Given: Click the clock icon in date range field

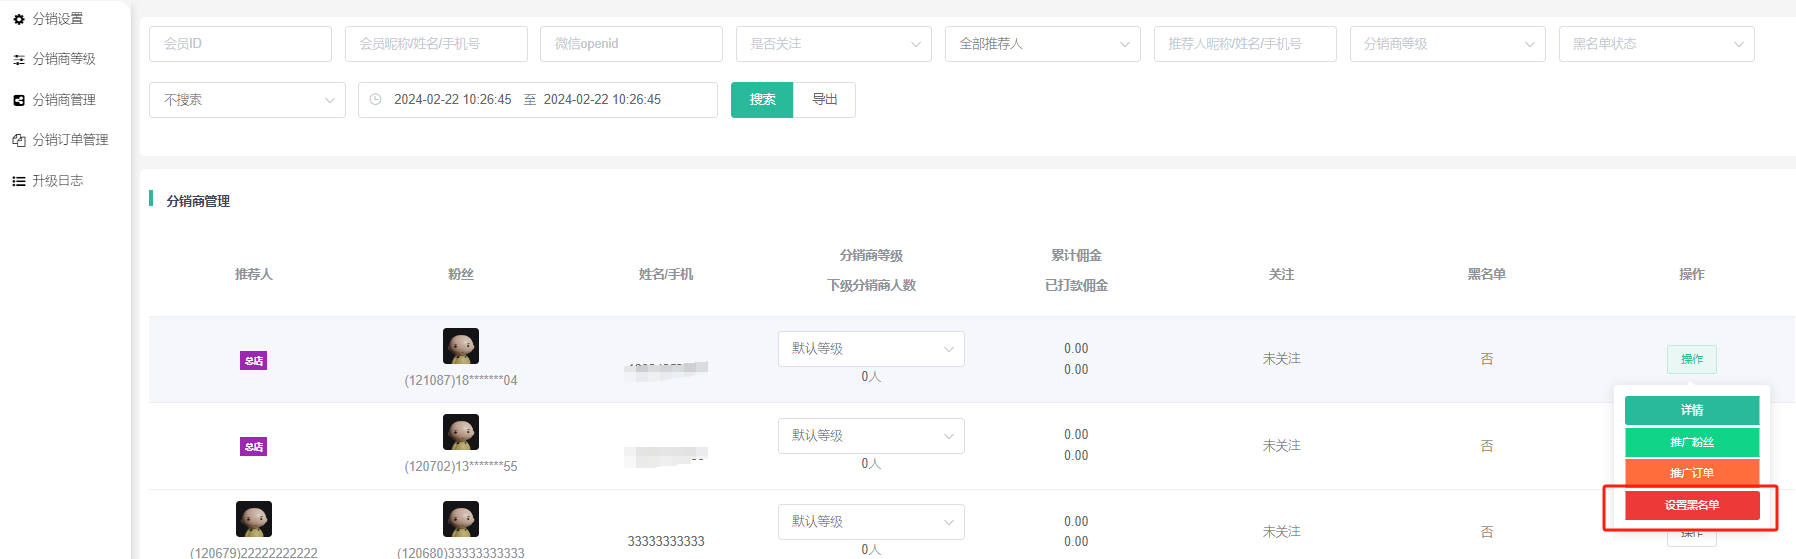Looking at the screenshot, I should (376, 100).
